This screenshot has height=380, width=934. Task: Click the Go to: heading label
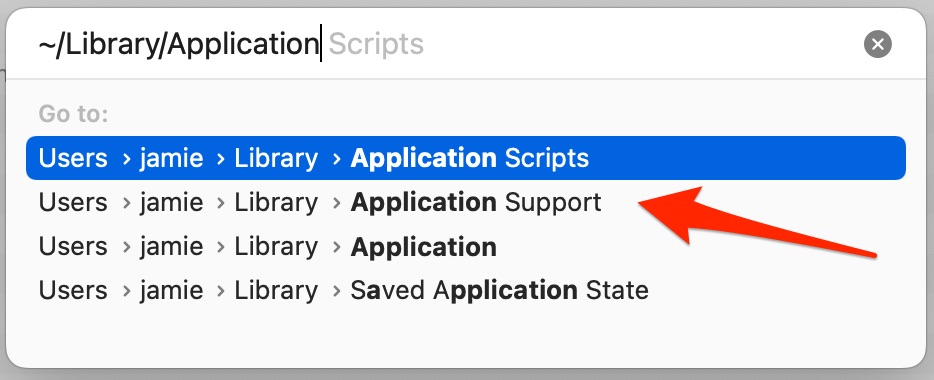(73, 113)
